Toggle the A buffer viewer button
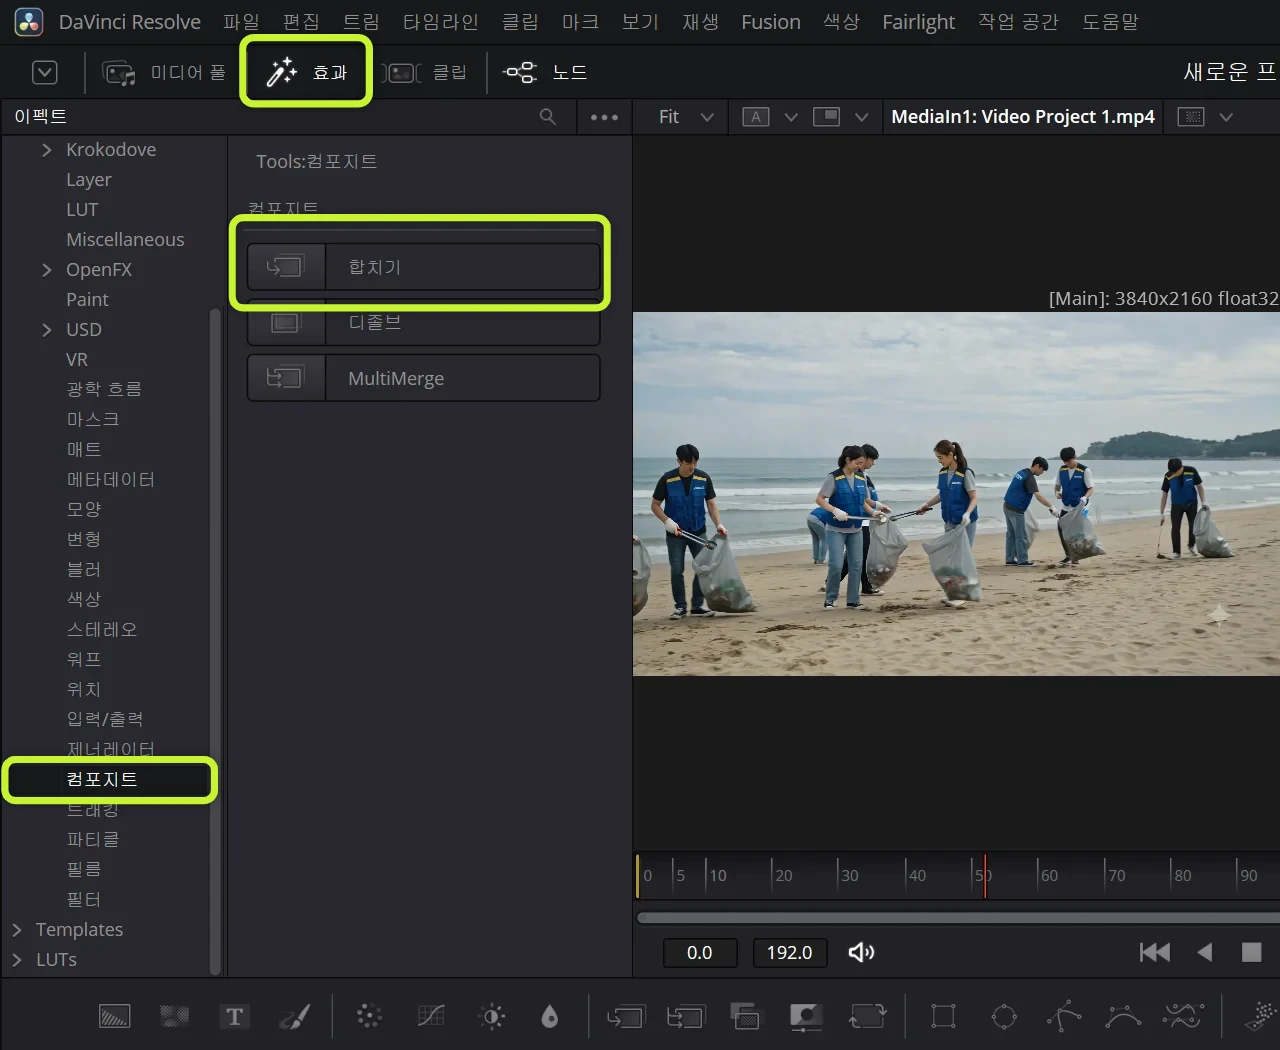The width and height of the screenshot is (1280, 1050). pyautogui.click(x=756, y=117)
